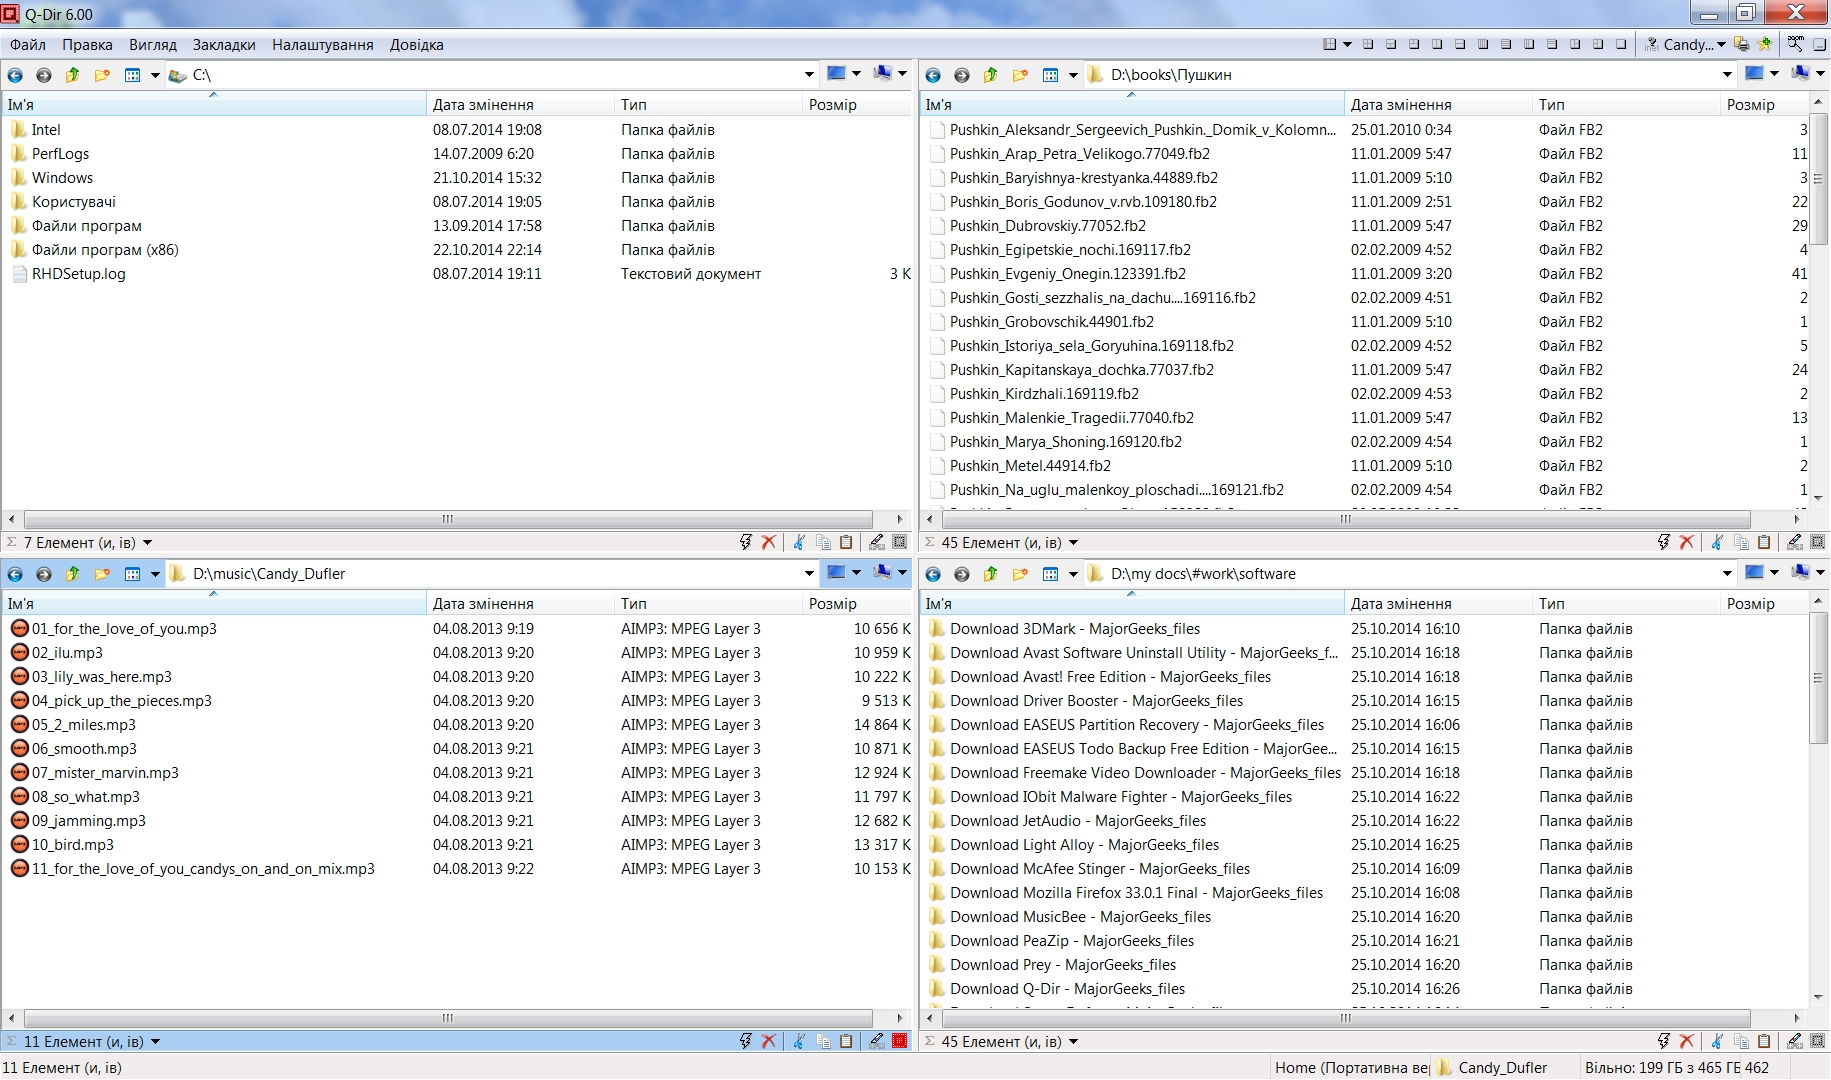
Task: Select RHDSetup.log file
Action: point(78,274)
